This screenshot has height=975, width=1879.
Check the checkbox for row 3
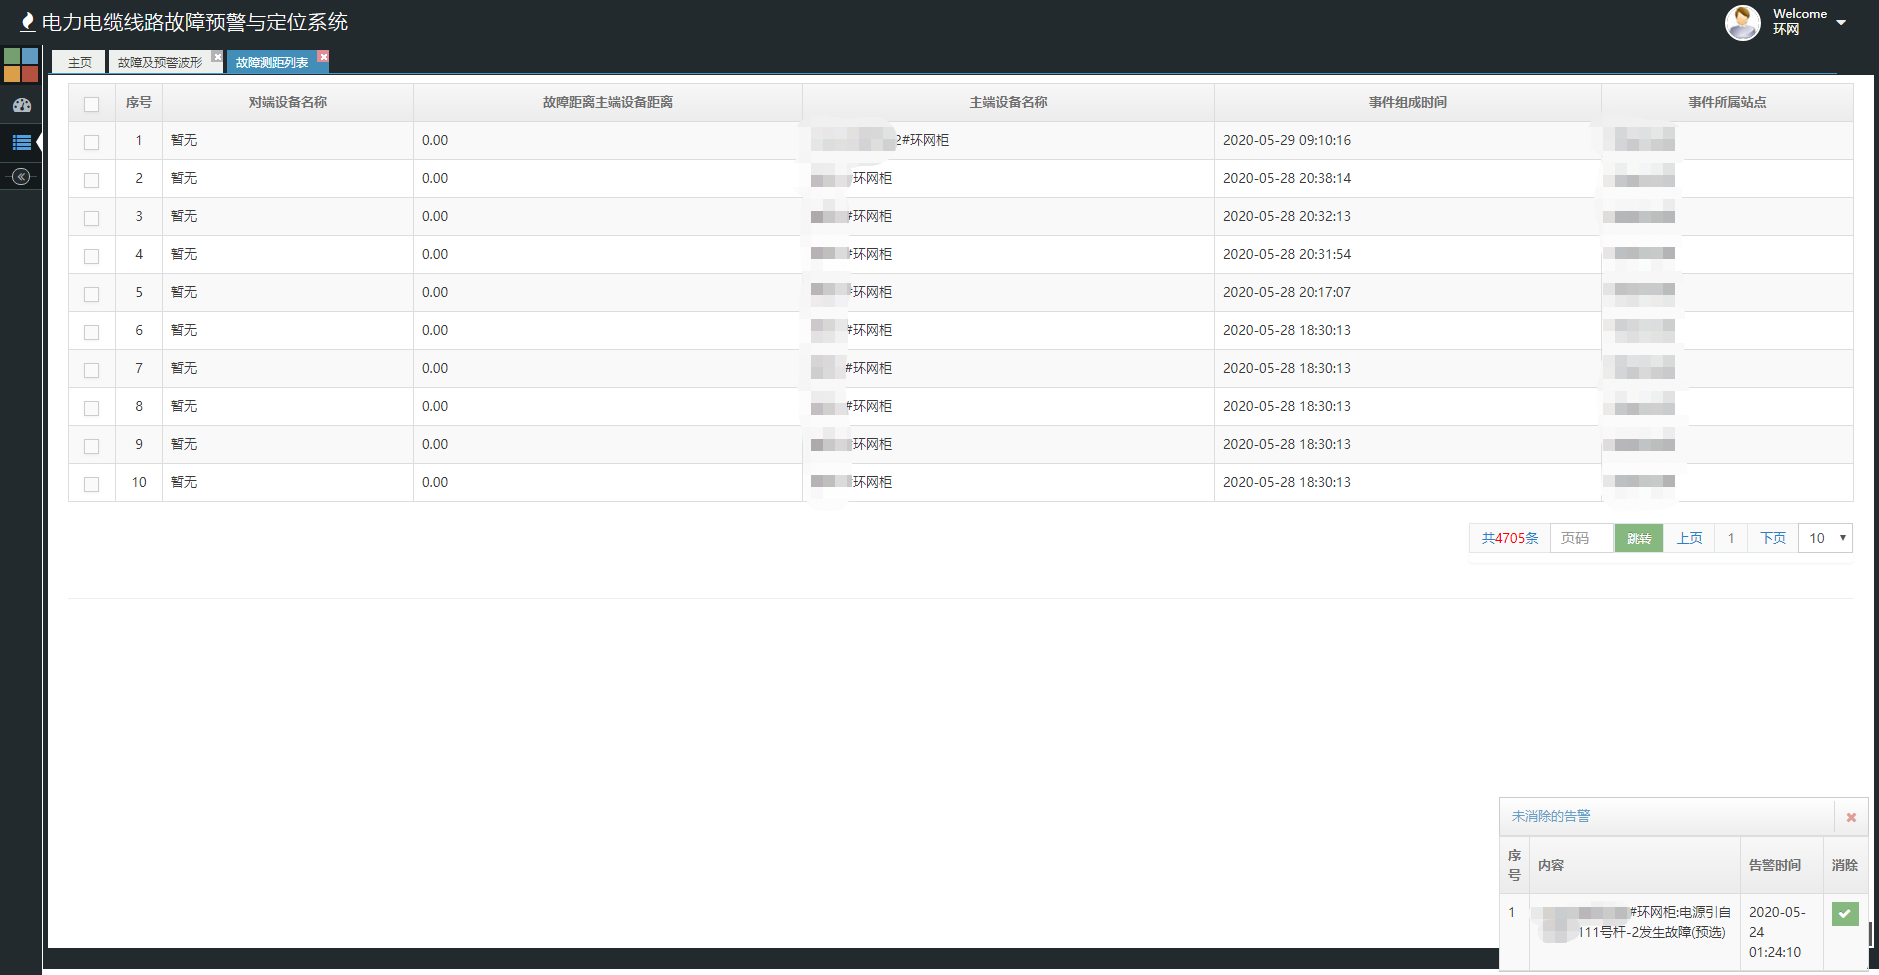click(92, 218)
